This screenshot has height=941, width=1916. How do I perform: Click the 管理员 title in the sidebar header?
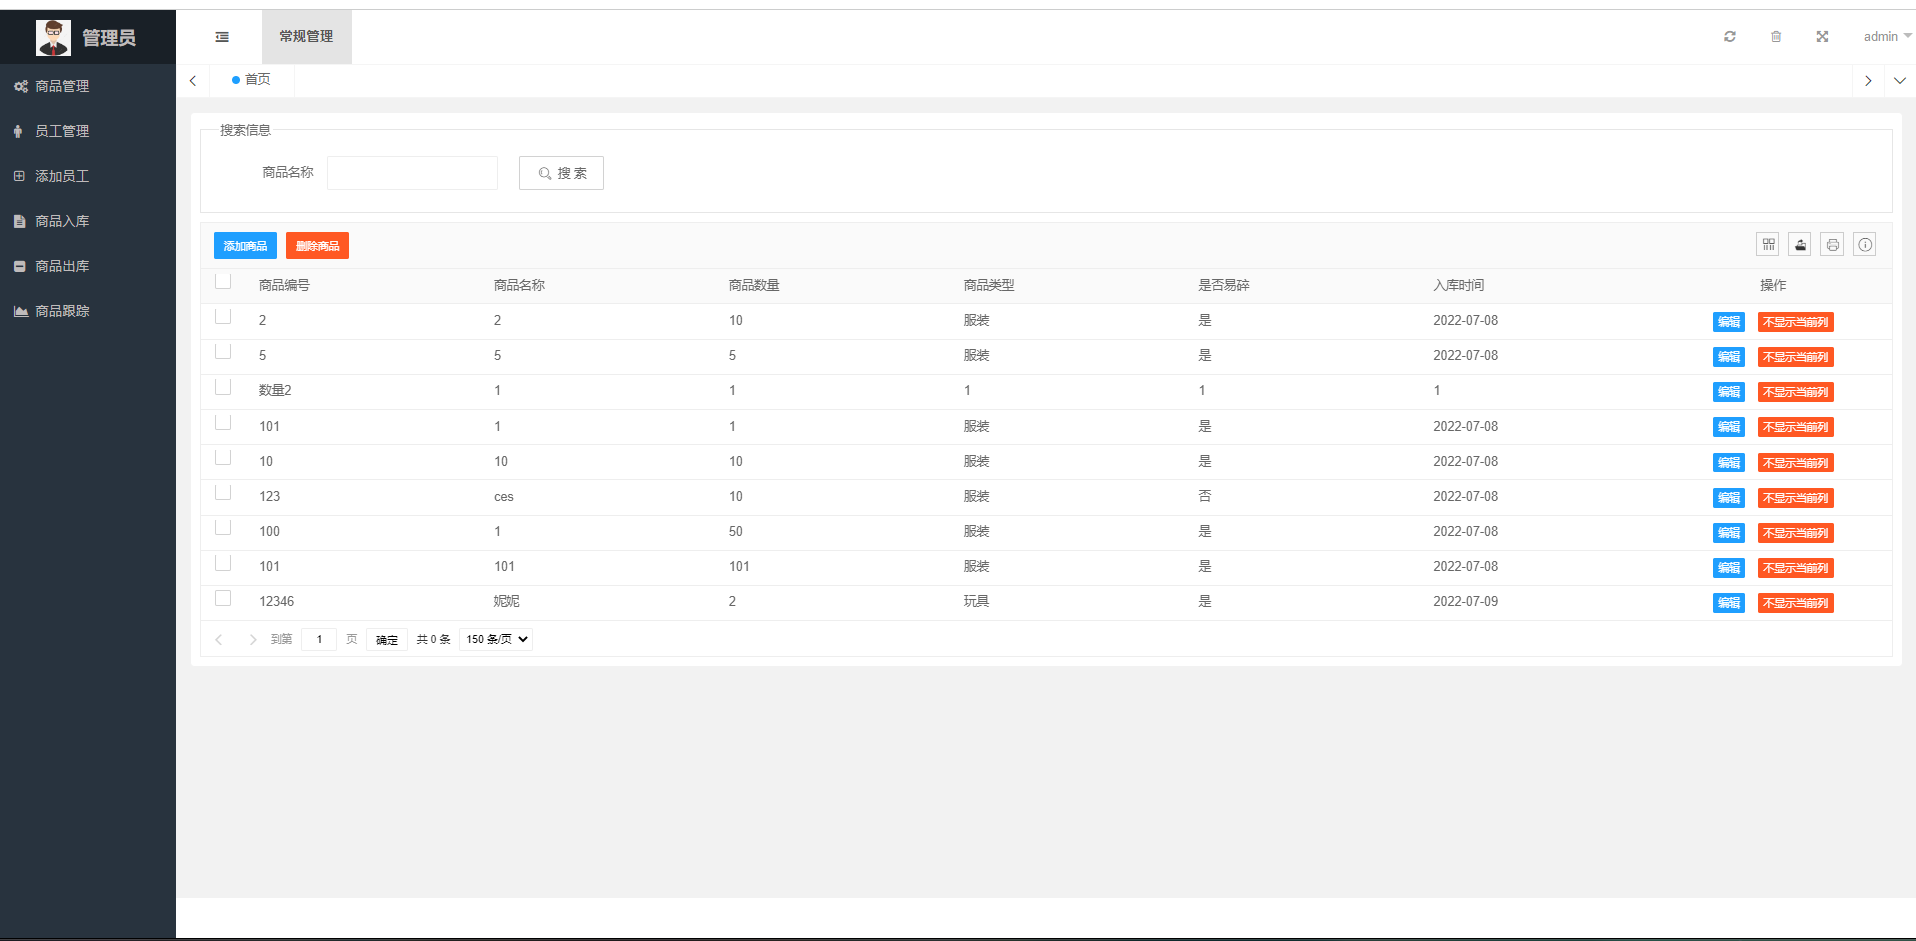click(109, 38)
